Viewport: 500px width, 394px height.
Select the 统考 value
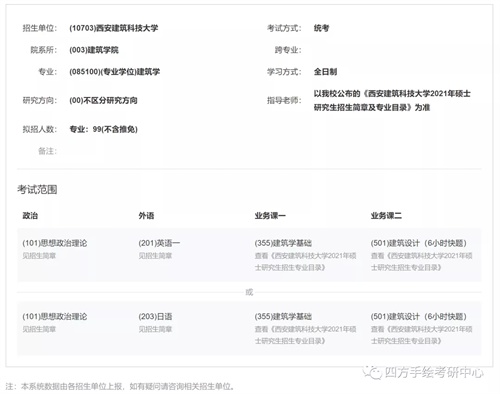click(321, 28)
